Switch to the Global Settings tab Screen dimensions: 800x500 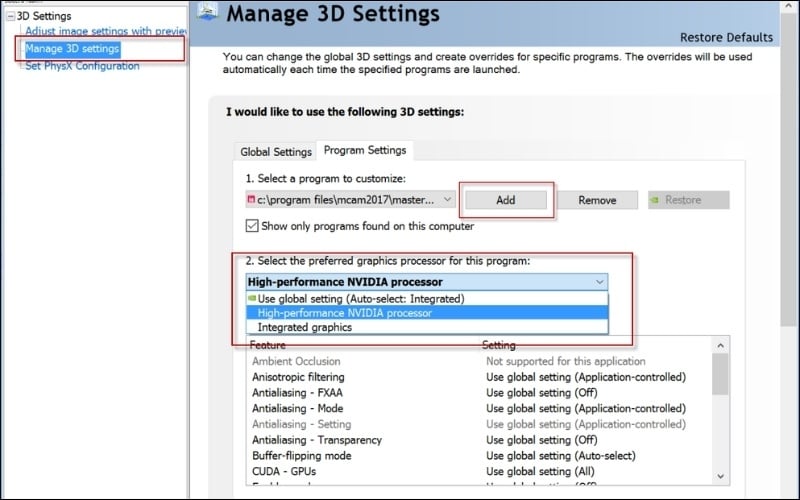pos(276,152)
